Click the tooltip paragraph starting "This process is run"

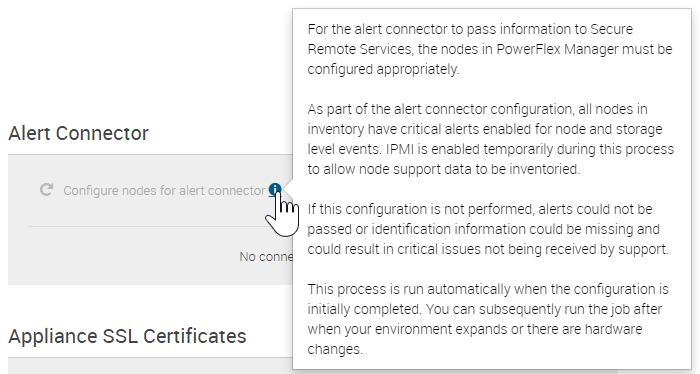click(488, 319)
